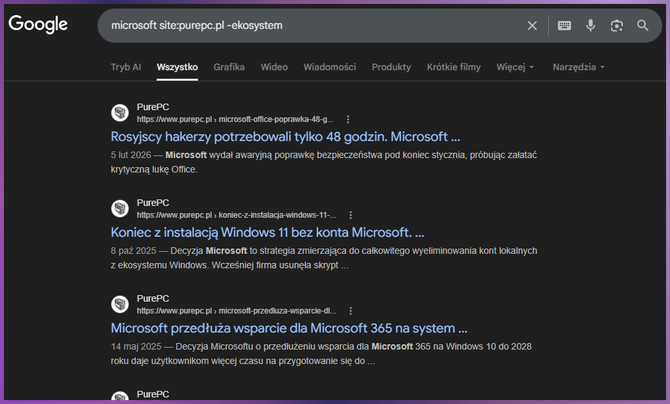Click the Google logo
Screen dimensions: 670x404
coord(38,24)
